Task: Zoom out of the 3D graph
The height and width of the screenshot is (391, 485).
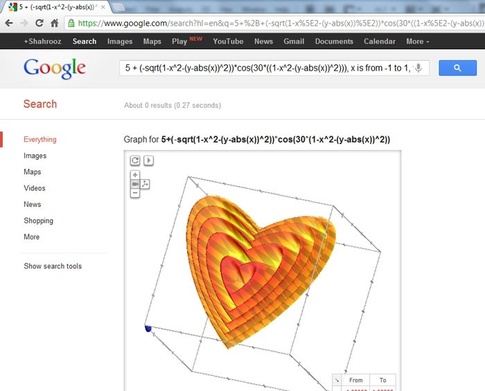Action: (x=135, y=193)
